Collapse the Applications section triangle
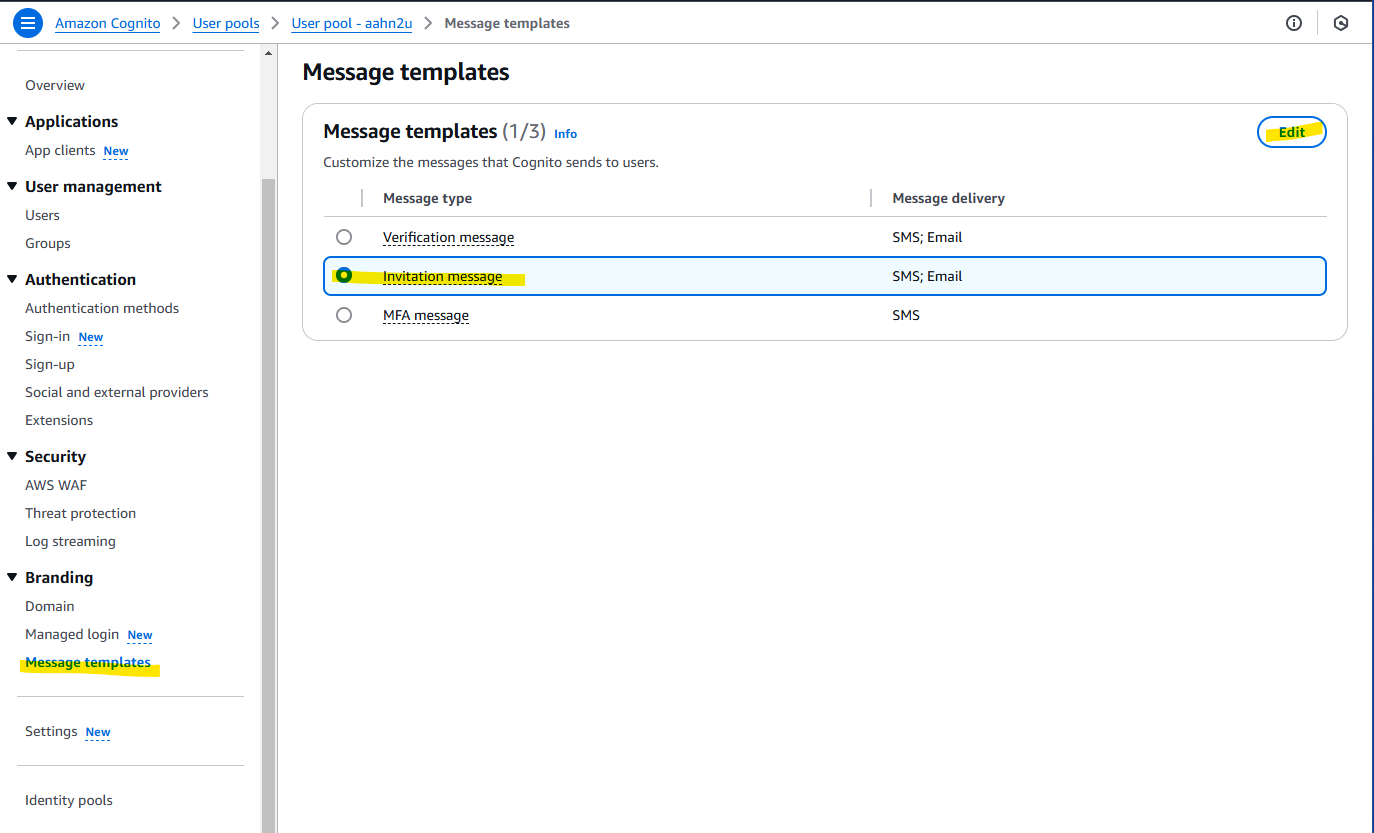This screenshot has width=1374, height=833. (x=12, y=121)
